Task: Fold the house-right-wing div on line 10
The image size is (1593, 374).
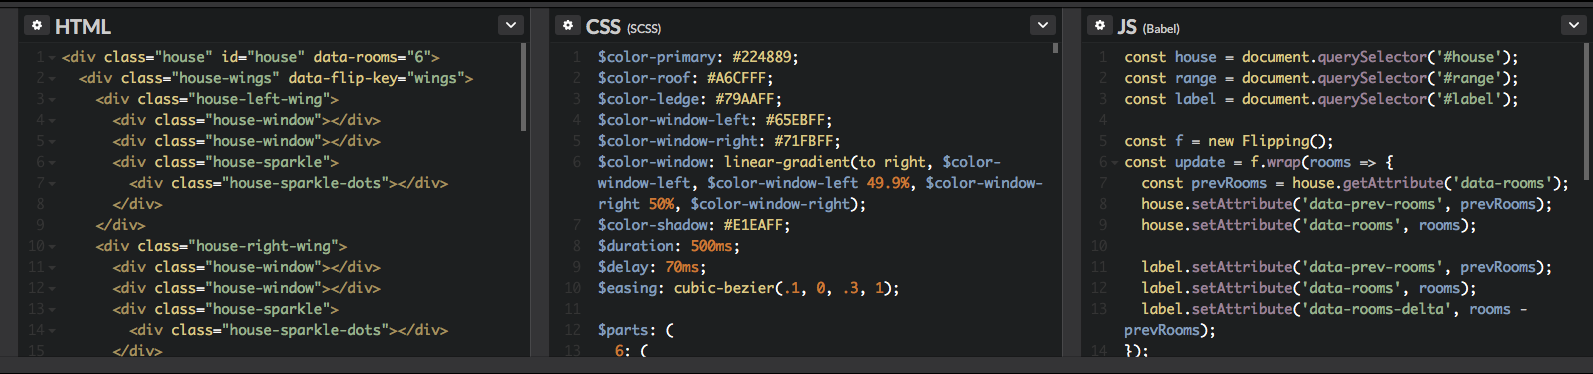Action: point(52,247)
